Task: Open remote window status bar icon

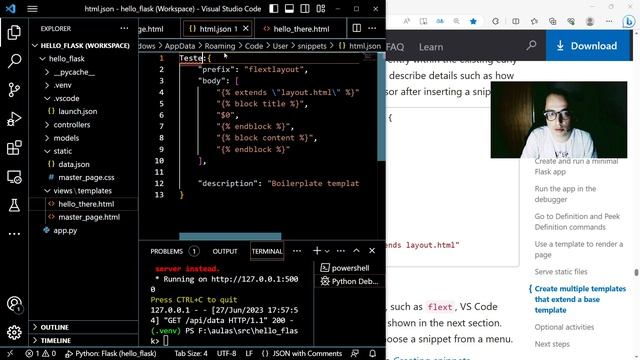Action: pyautogui.click(x=10, y=353)
